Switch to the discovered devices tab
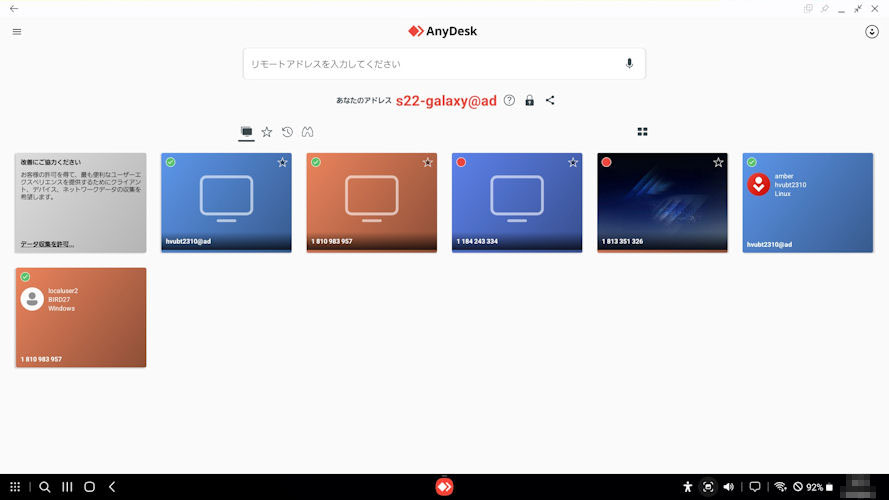889x500 pixels. (246, 132)
